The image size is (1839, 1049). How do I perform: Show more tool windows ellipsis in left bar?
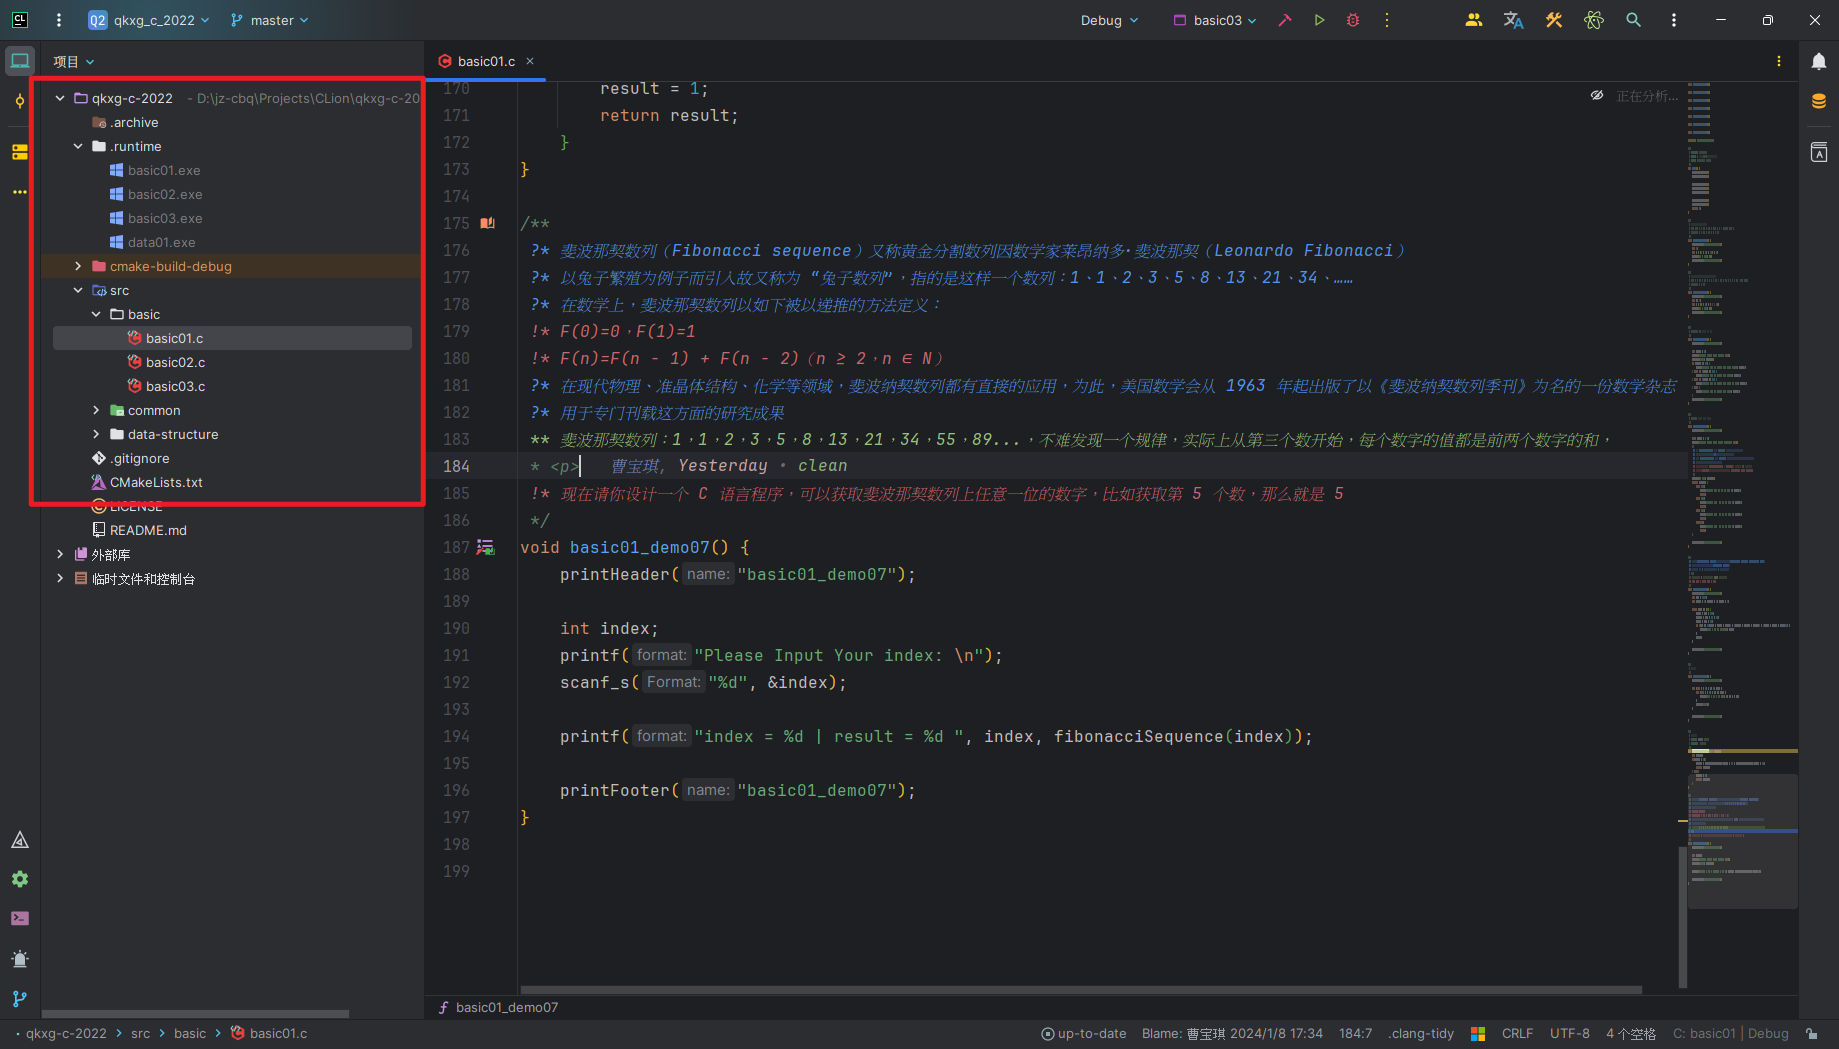20,192
